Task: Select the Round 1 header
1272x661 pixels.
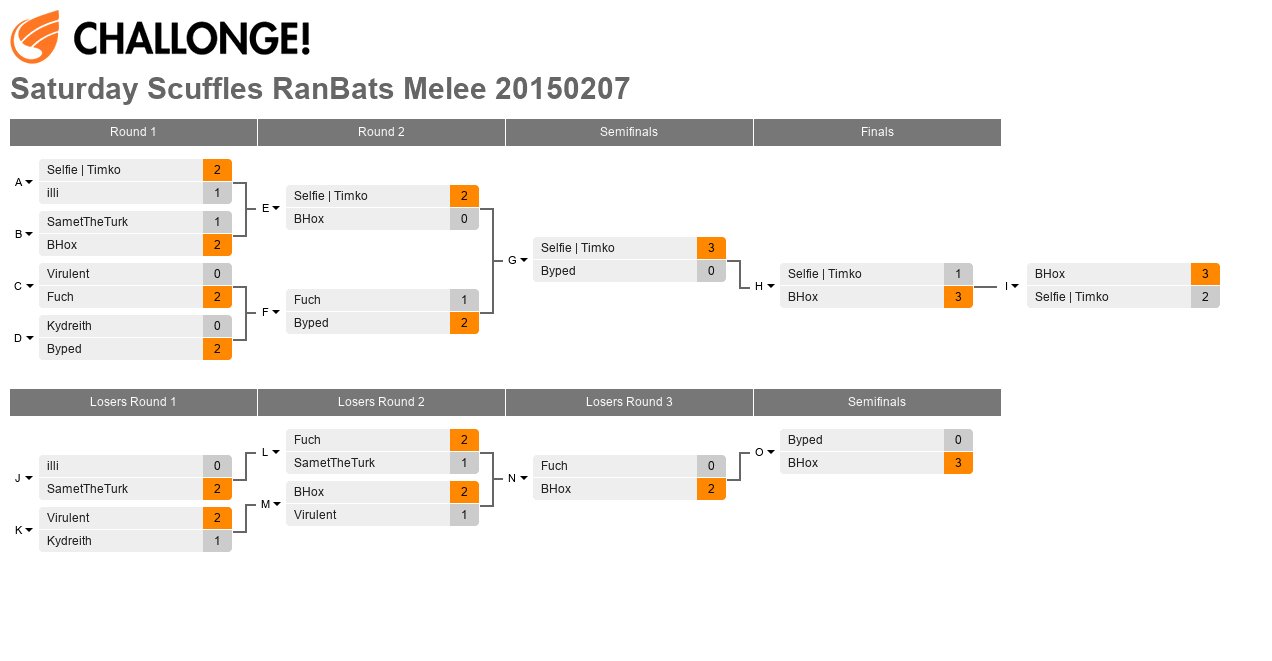Action: (x=133, y=132)
